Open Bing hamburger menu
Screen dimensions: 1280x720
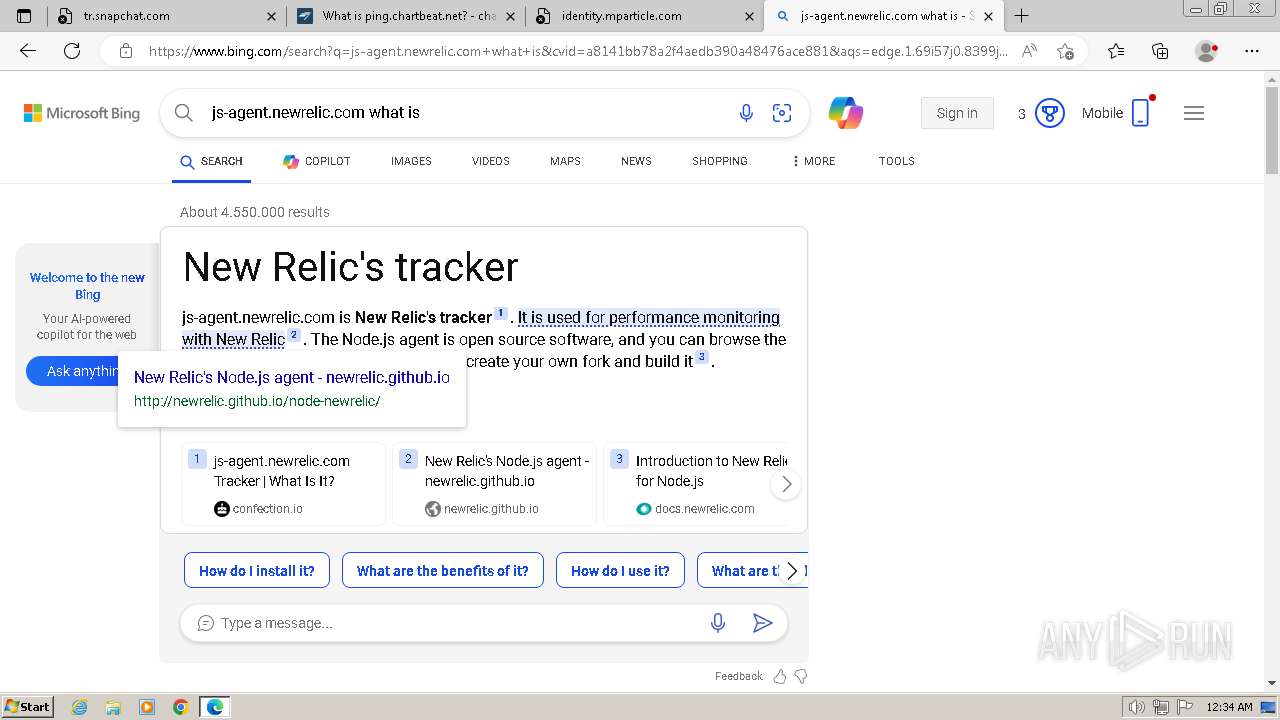pyautogui.click(x=1194, y=113)
